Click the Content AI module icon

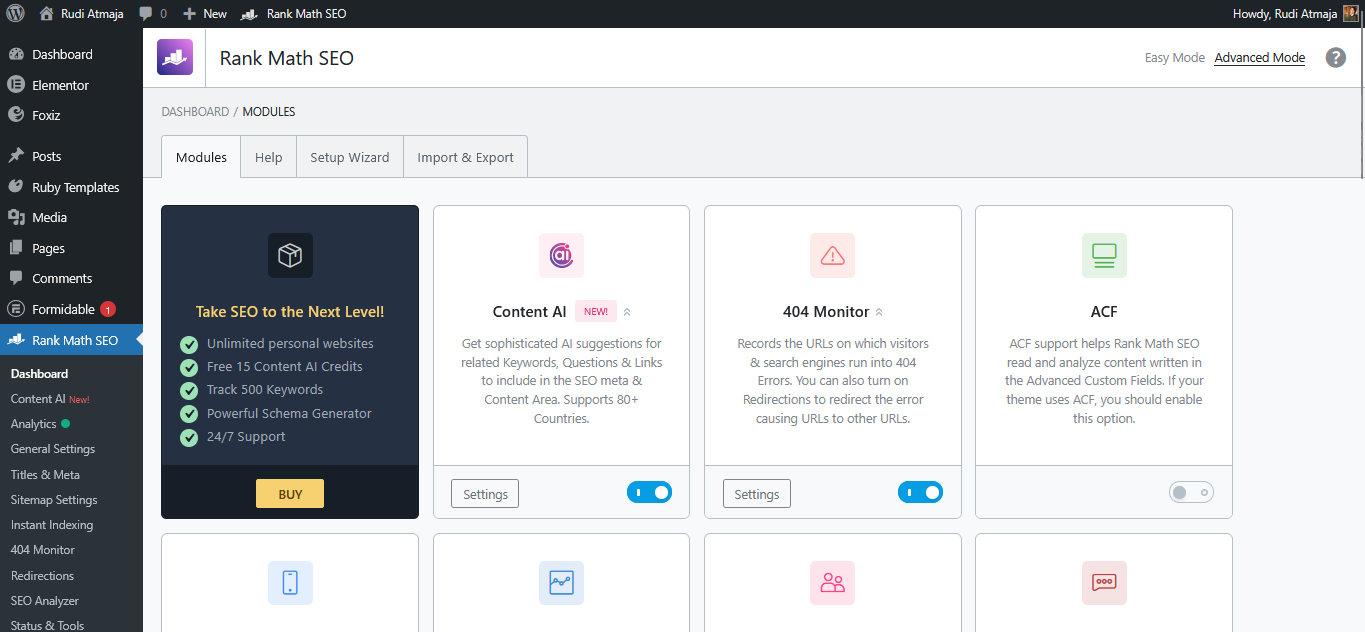[561, 256]
